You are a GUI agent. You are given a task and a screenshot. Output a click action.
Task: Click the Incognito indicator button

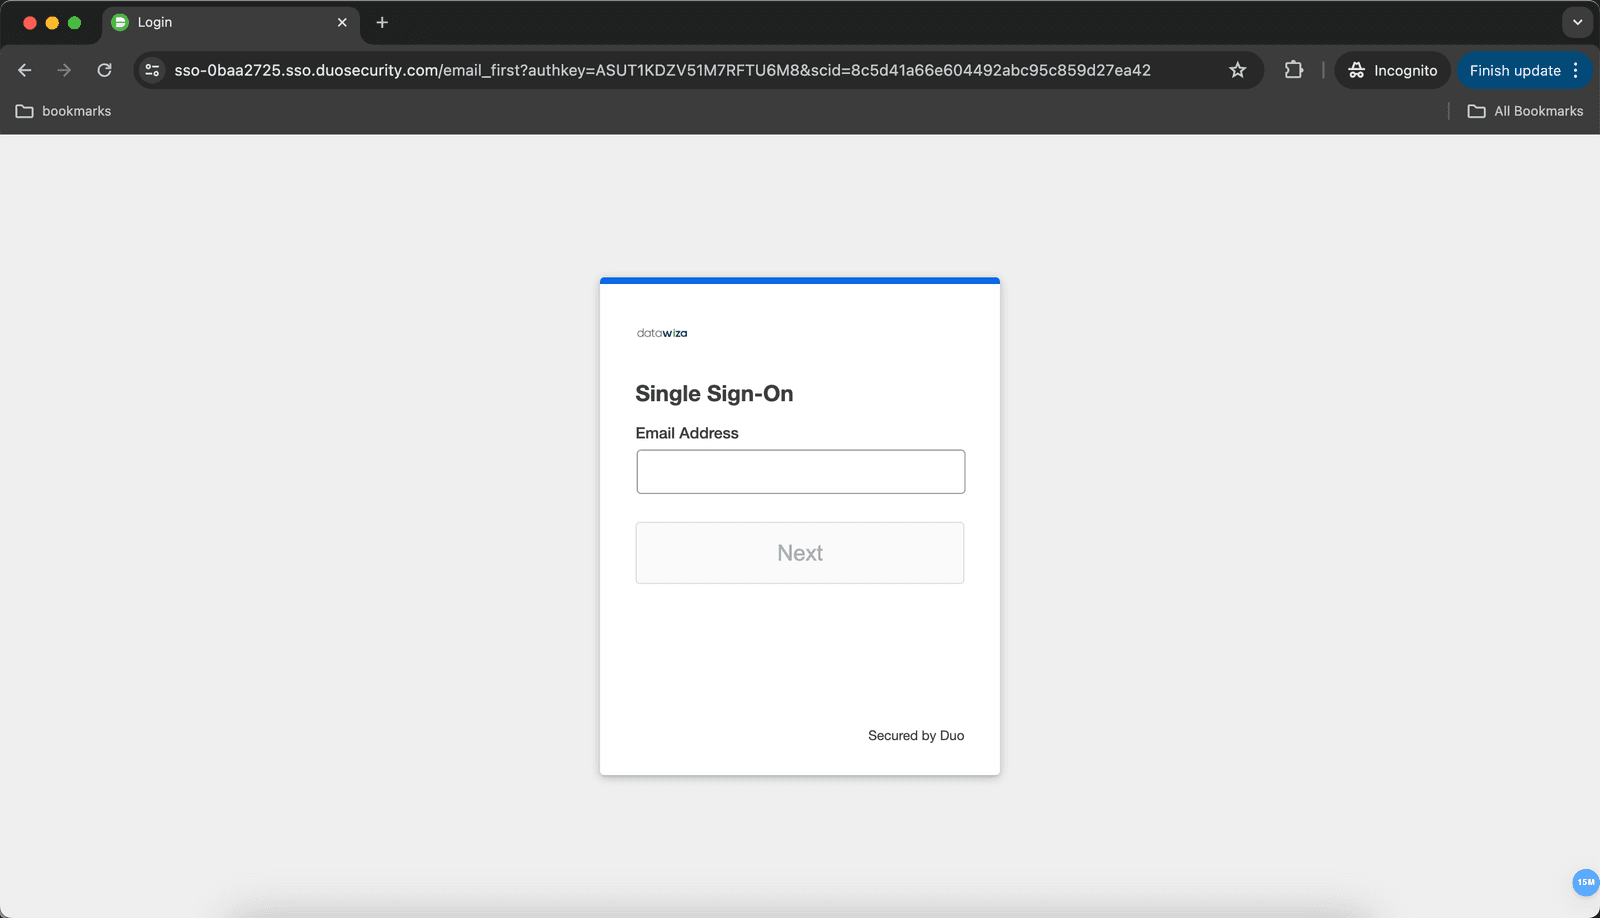[x=1392, y=70]
